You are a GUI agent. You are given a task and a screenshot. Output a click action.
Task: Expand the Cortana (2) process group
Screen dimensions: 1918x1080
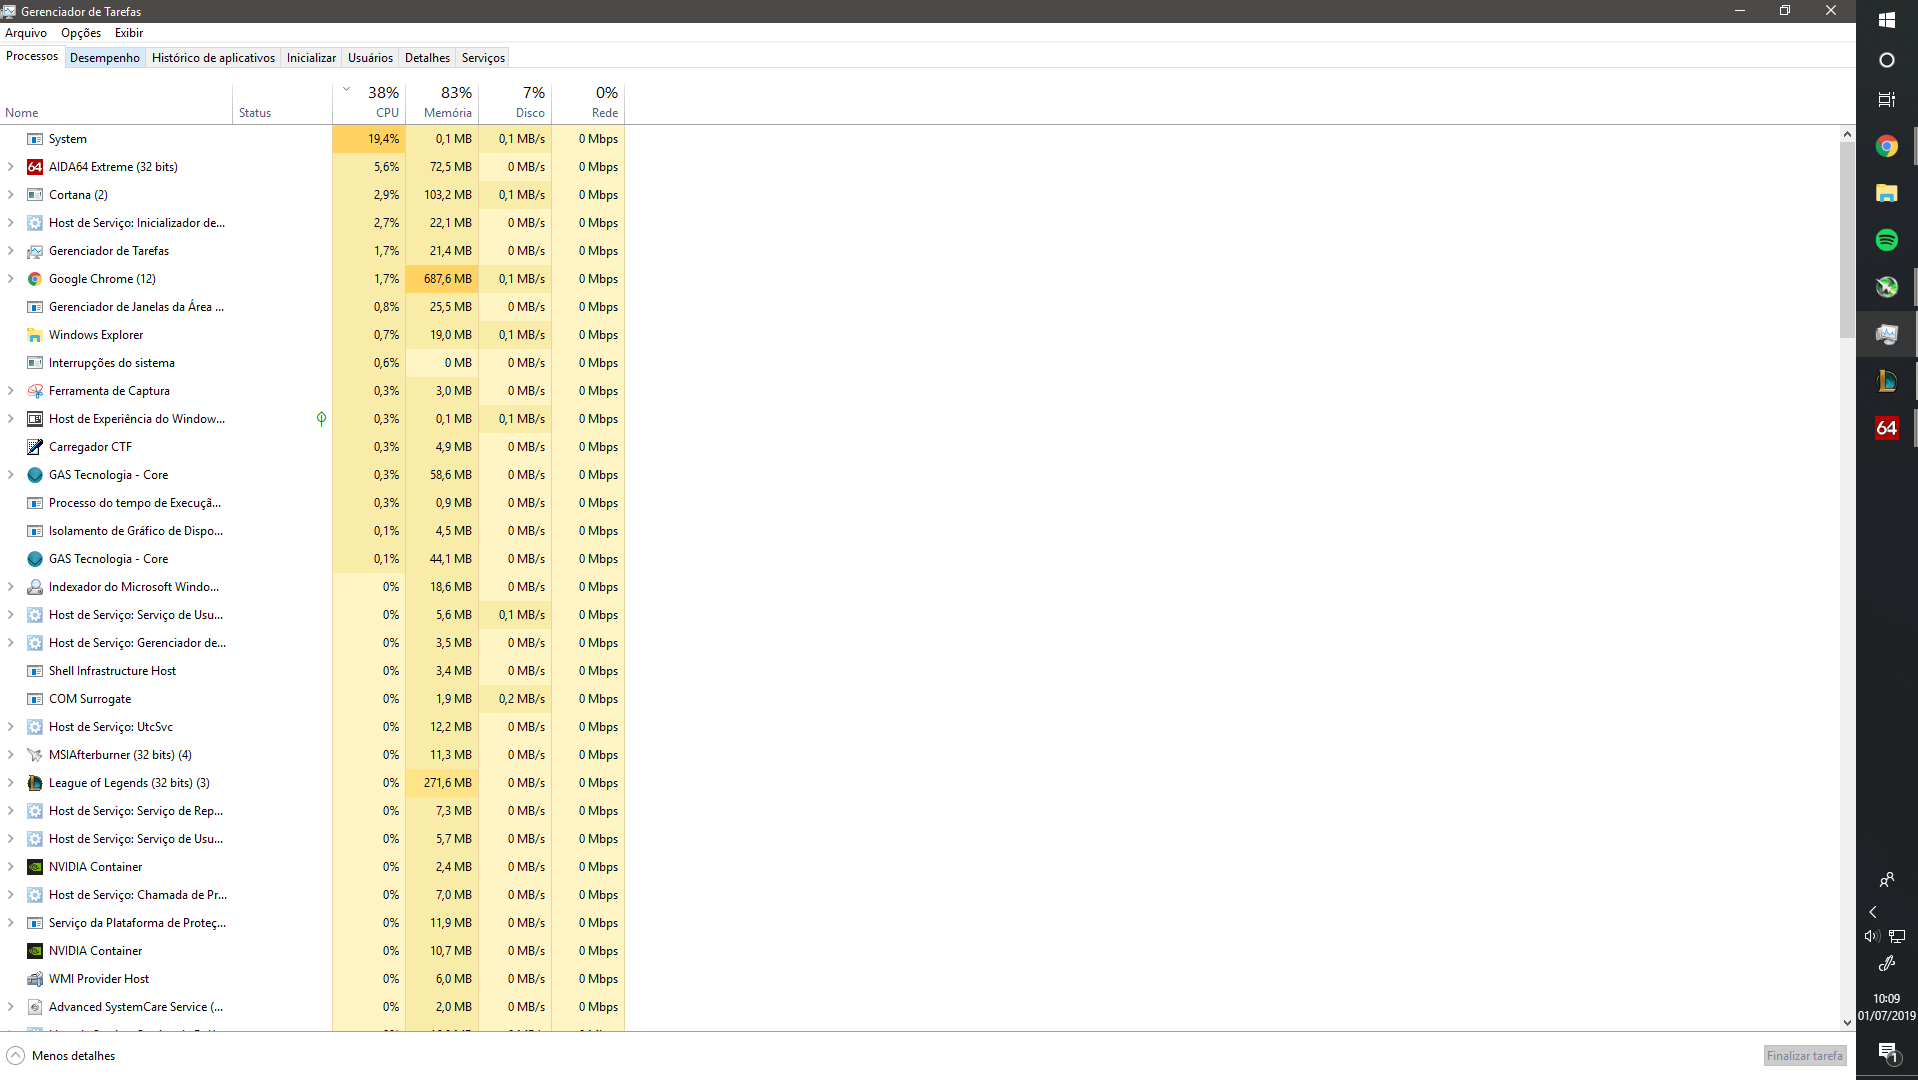[x=11, y=195]
